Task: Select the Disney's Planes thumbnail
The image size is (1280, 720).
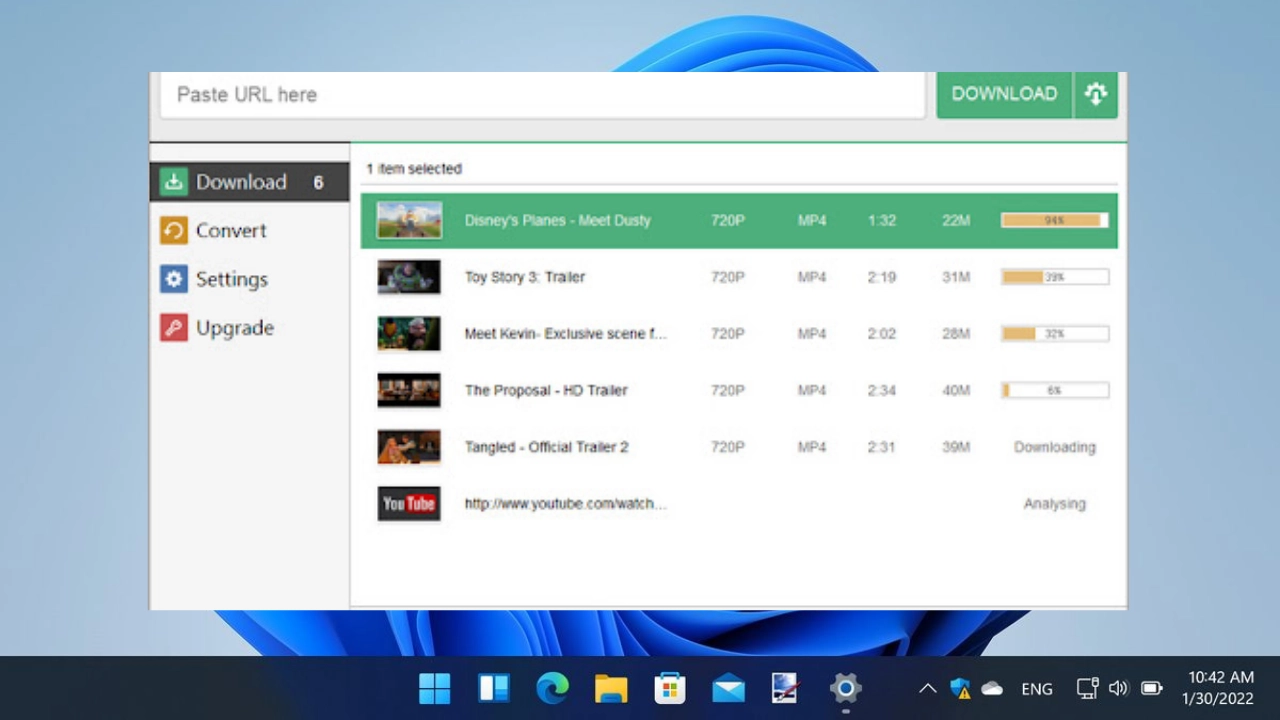Action: point(409,220)
